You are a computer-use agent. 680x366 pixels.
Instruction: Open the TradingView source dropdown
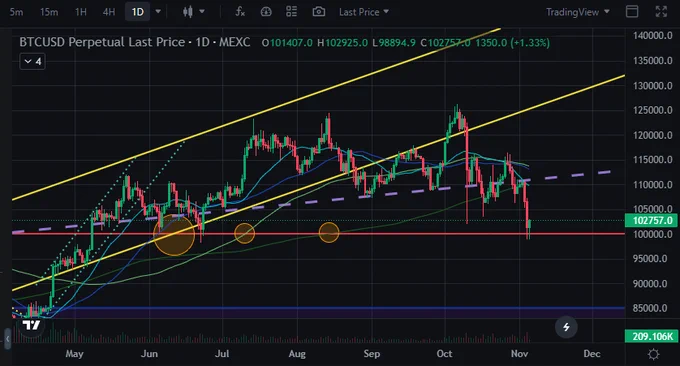click(578, 12)
